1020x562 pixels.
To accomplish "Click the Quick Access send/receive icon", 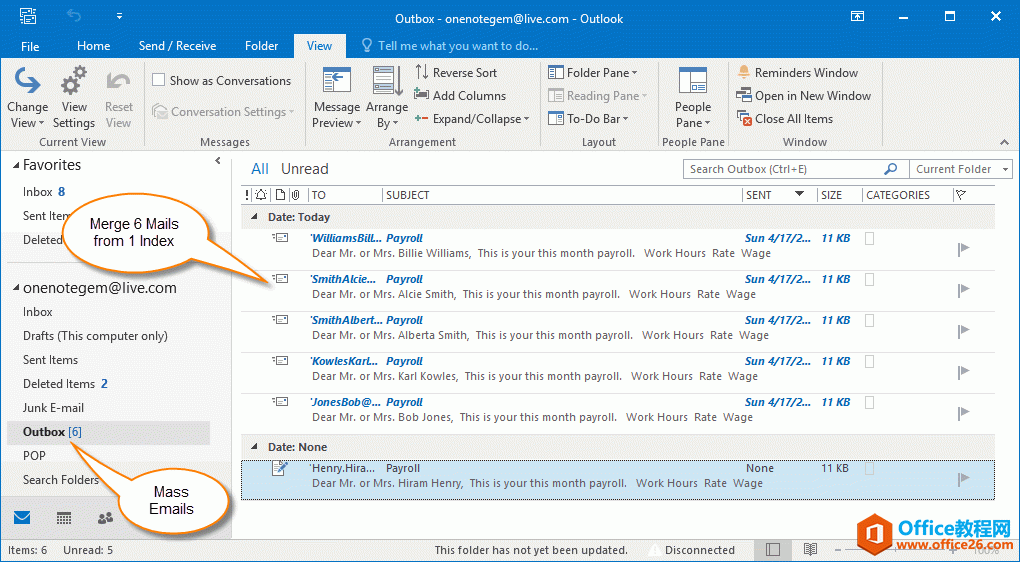I will coord(28,17).
